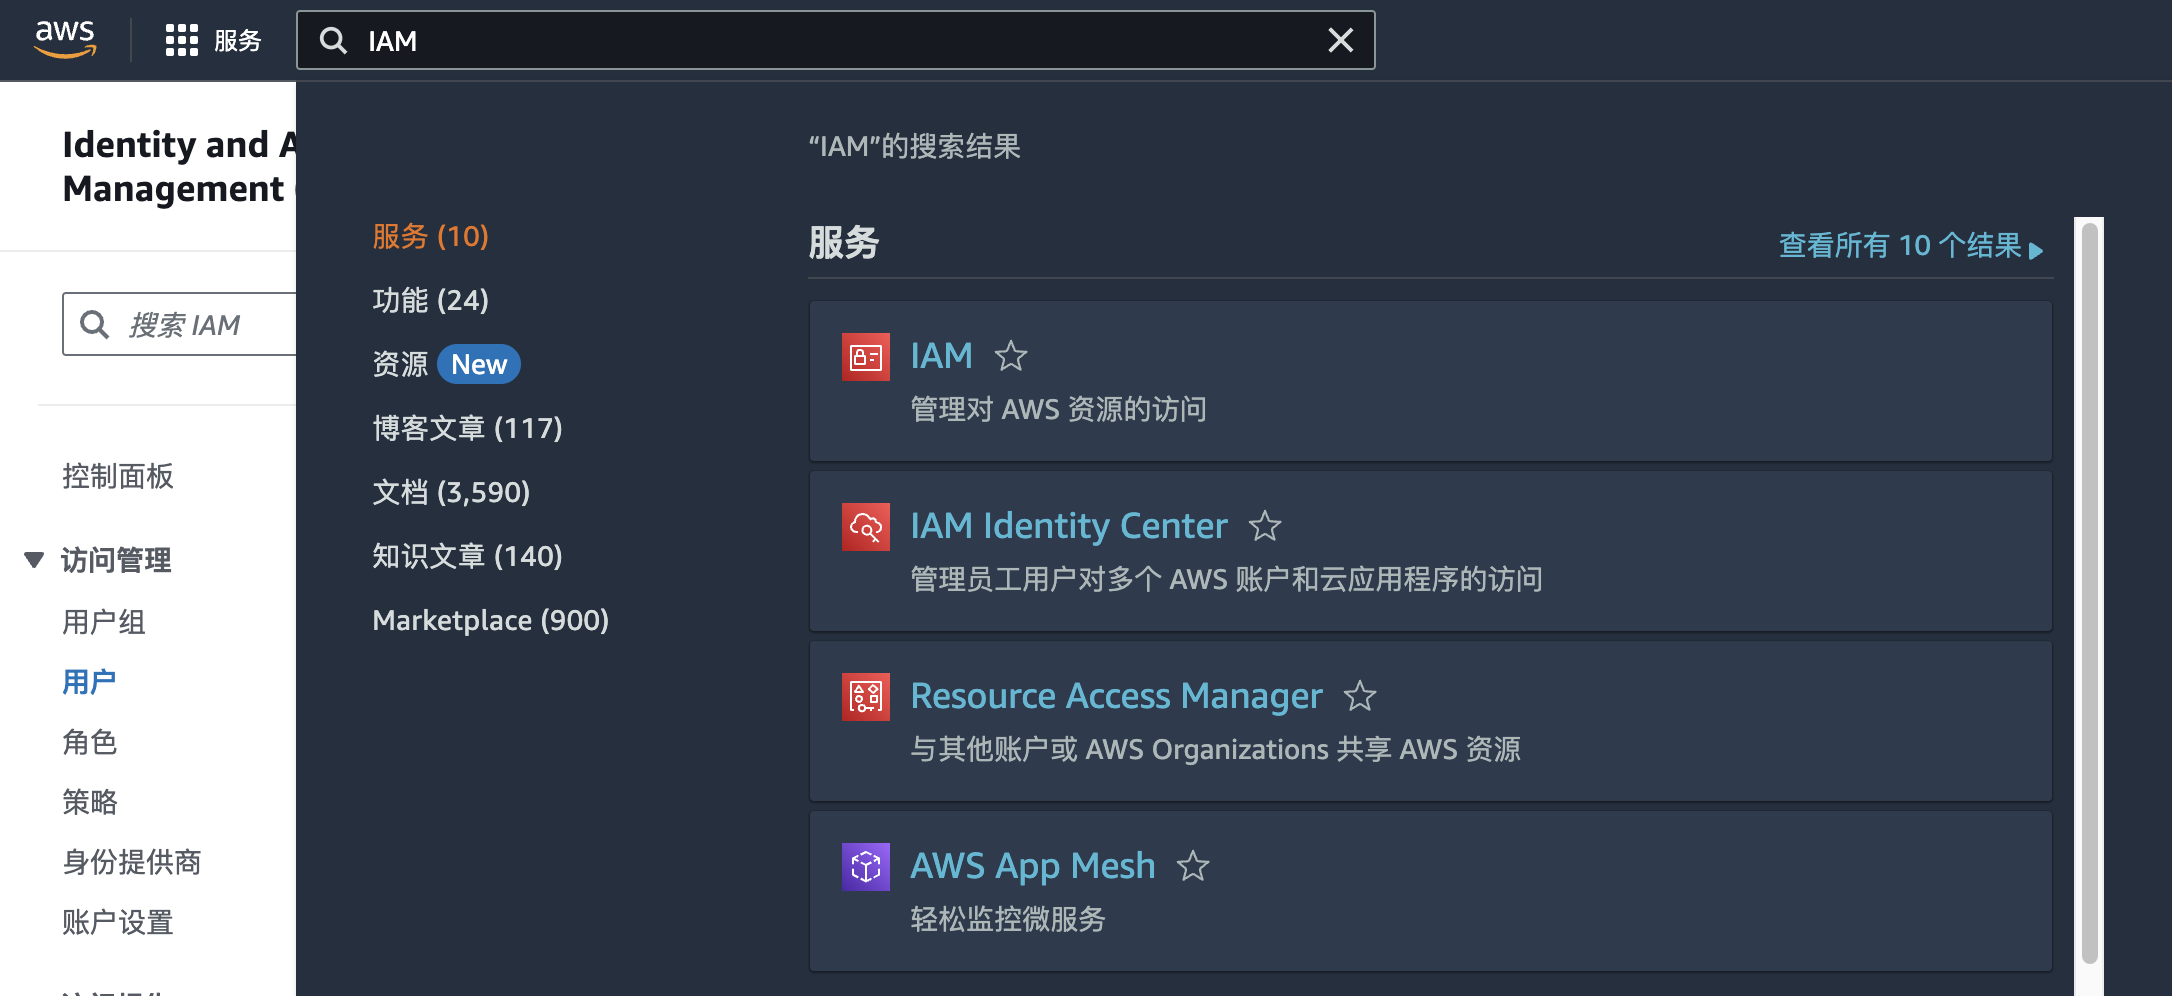Click the sidebar 搜索 IAM magnifier icon
The image size is (2172, 996).
coord(95,324)
